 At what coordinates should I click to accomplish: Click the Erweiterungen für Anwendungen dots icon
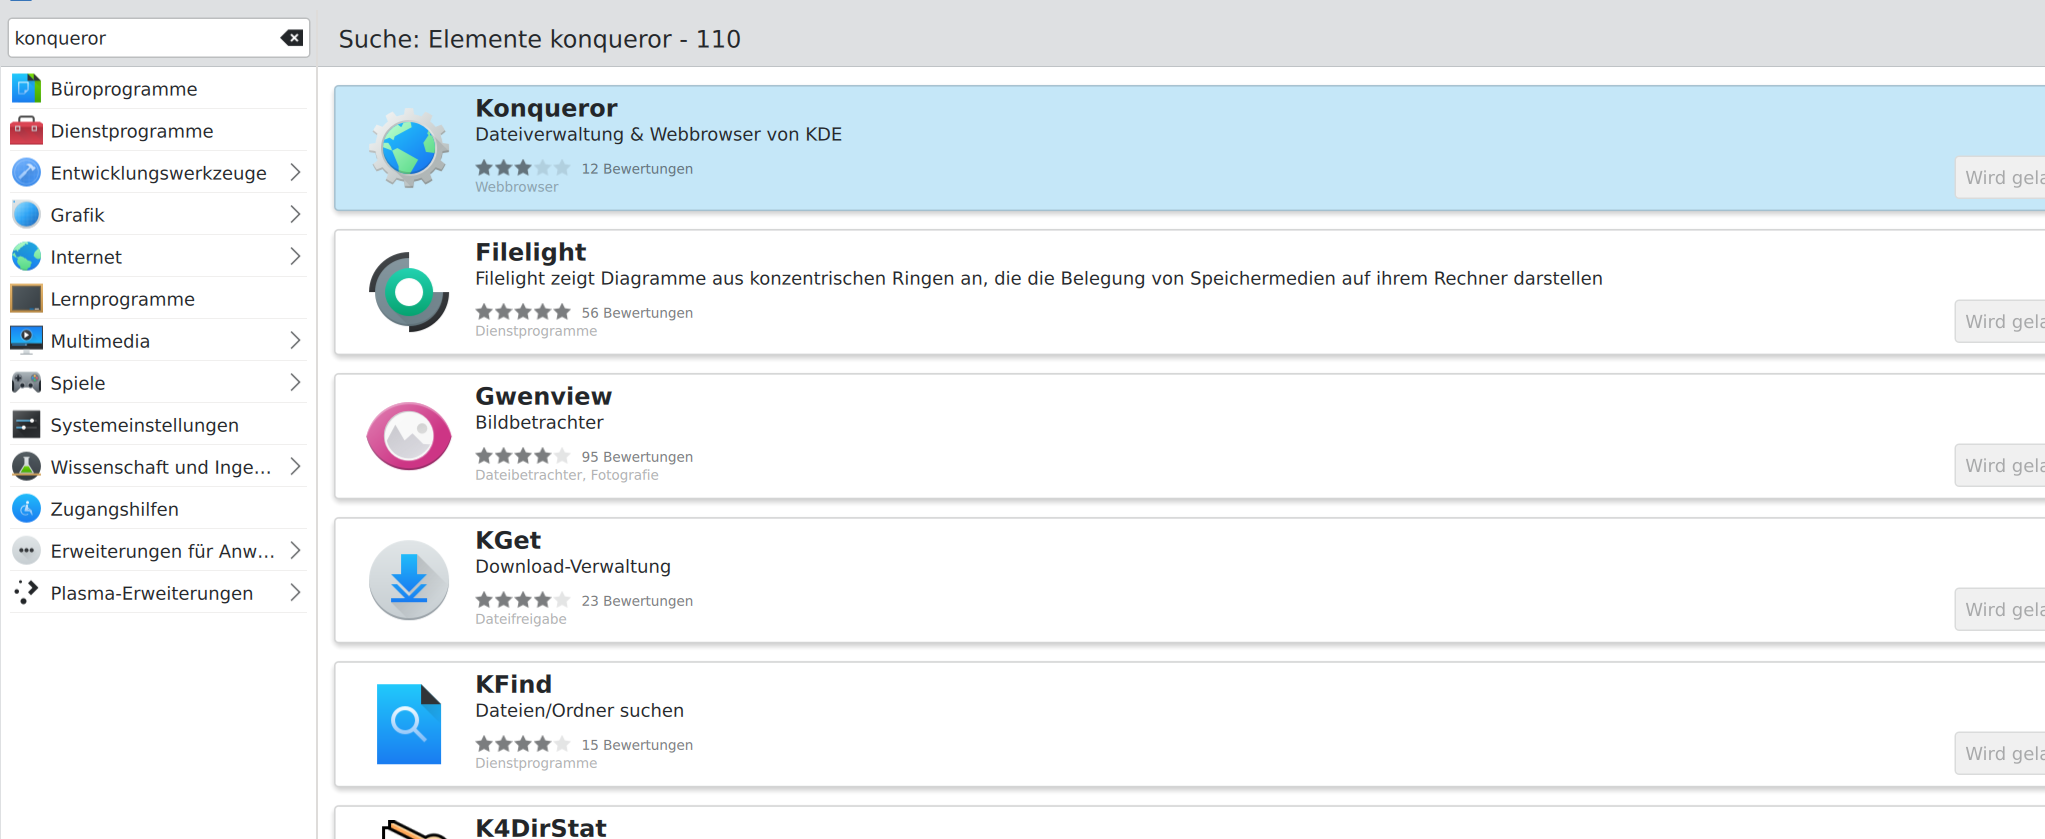click(x=26, y=551)
